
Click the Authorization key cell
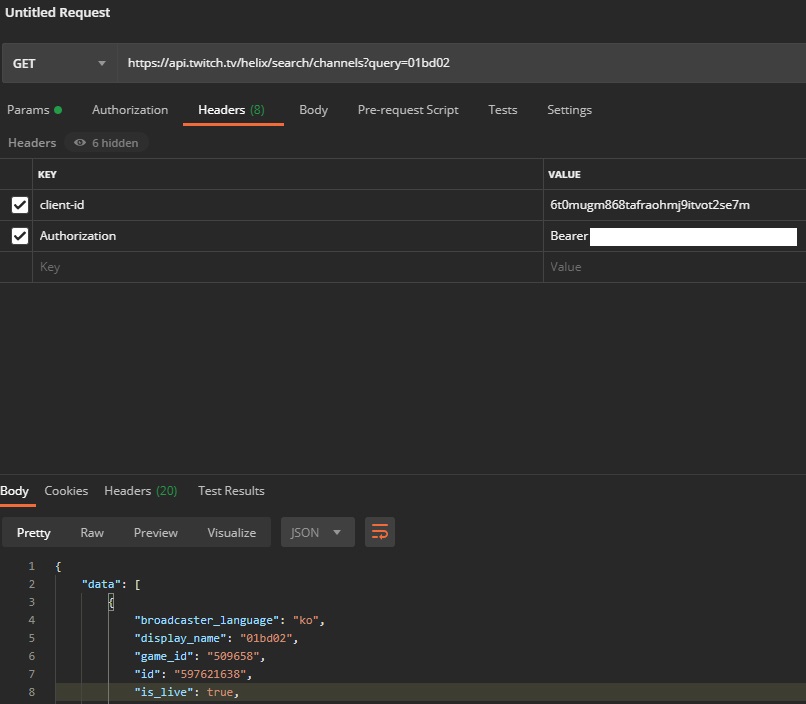tap(288, 236)
